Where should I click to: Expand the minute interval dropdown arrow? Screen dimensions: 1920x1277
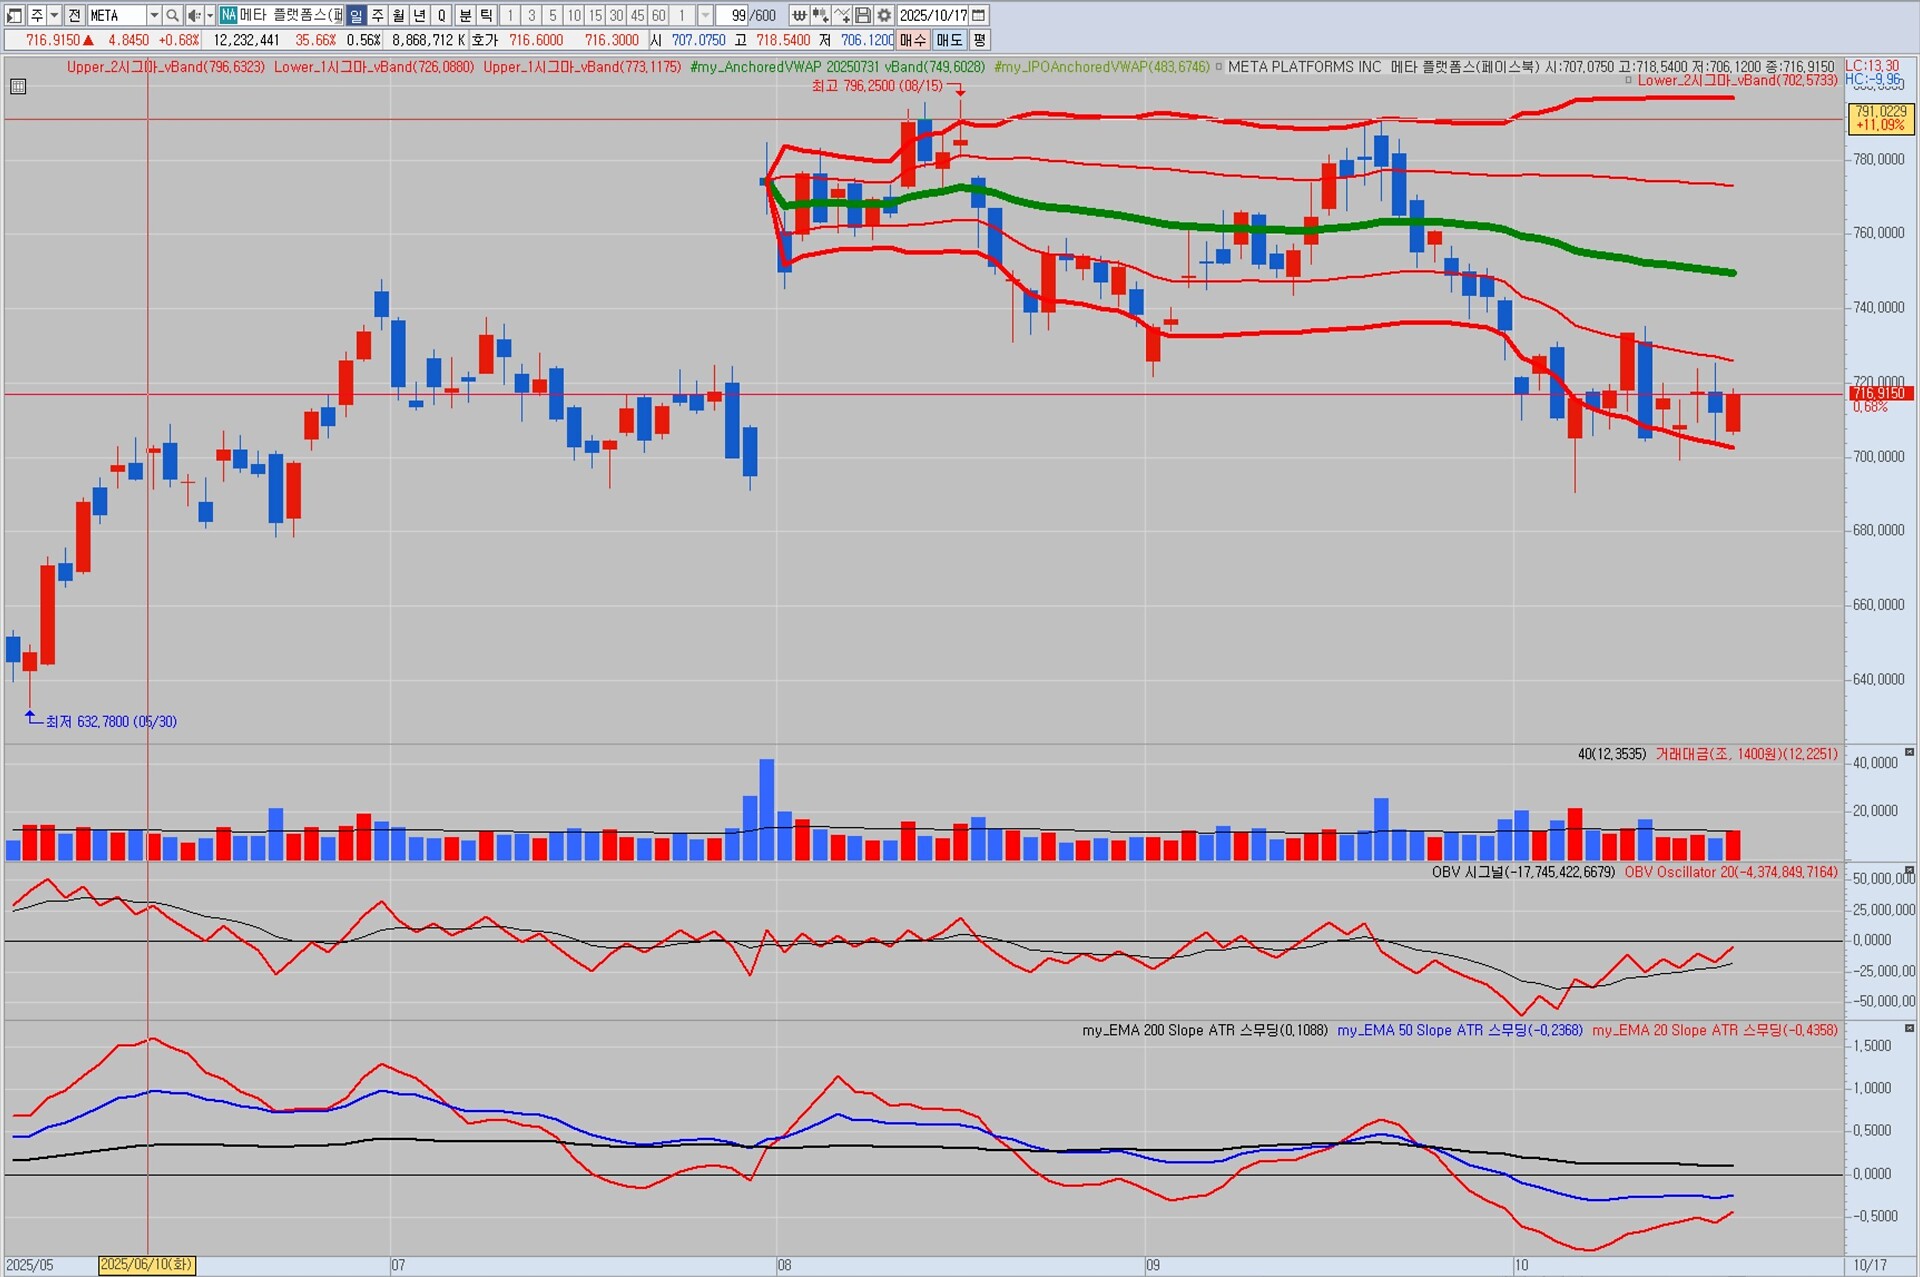click(705, 15)
